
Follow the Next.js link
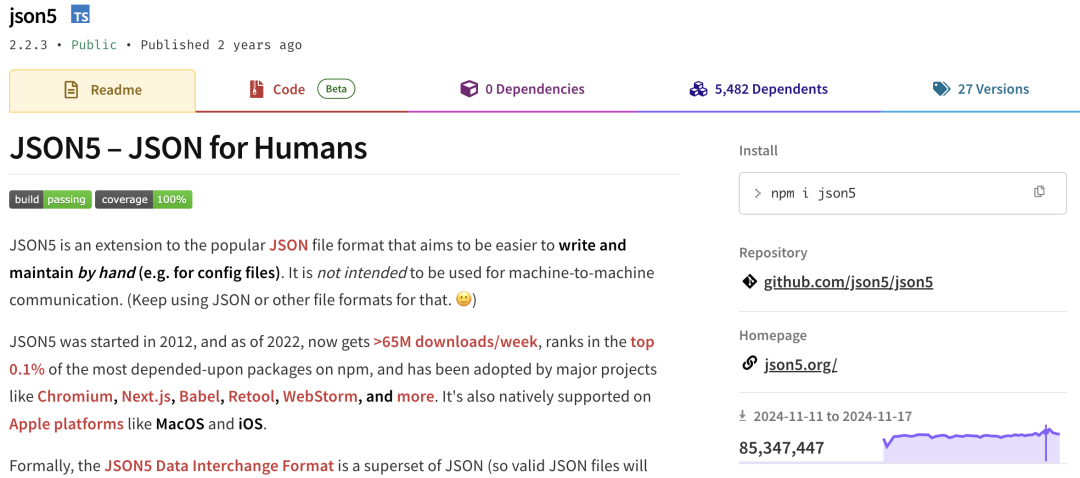[148, 396]
